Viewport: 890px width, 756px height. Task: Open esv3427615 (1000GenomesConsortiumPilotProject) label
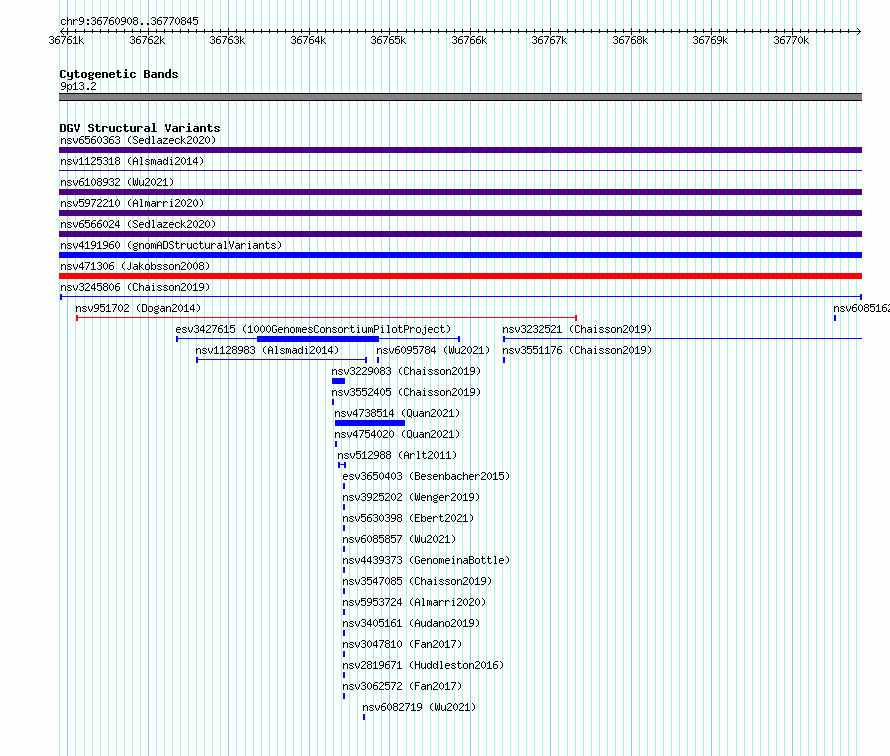click(x=313, y=329)
